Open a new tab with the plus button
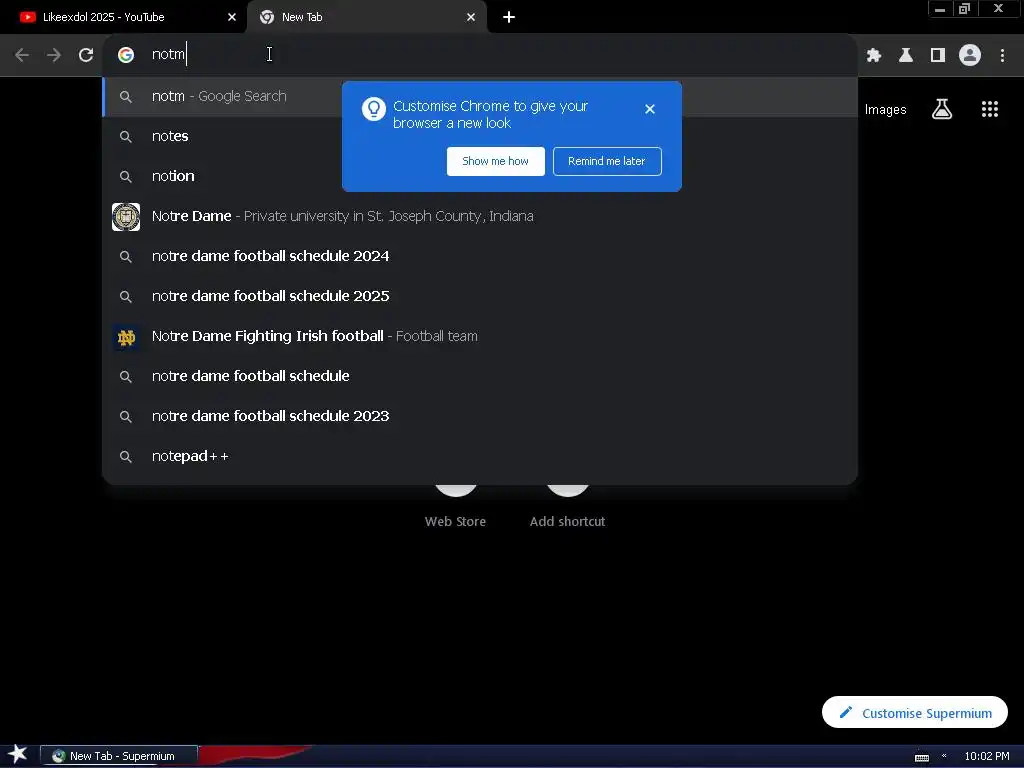Viewport: 1024px width, 768px height. coord(509,17)
